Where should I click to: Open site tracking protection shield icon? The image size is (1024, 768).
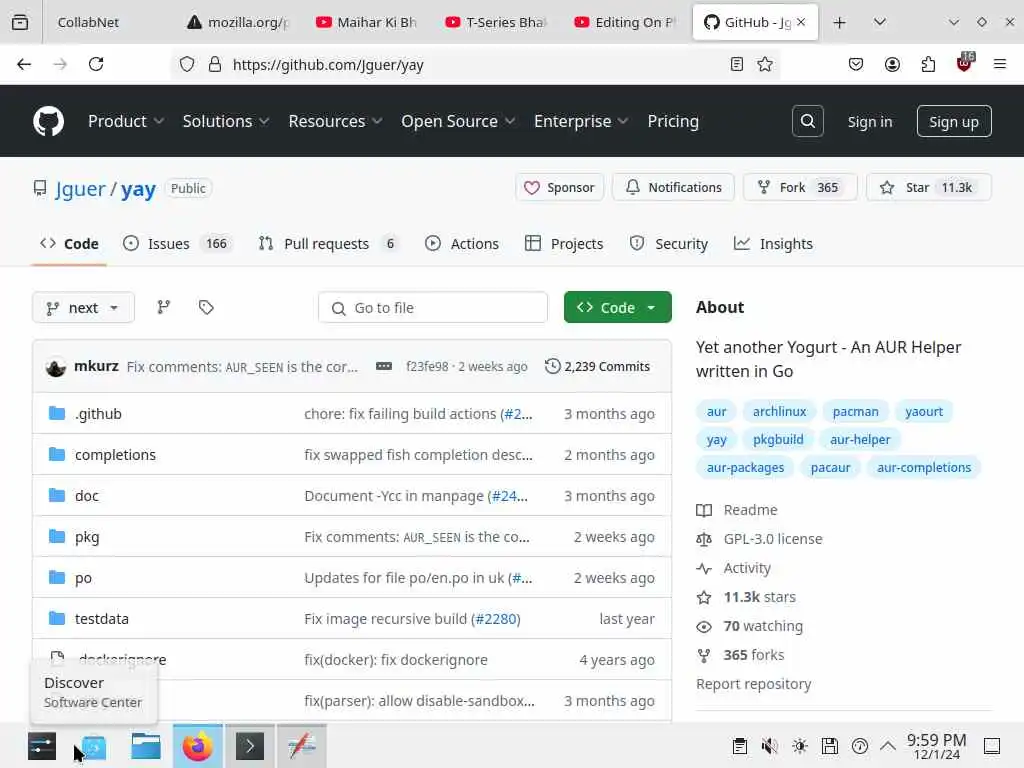pyautogui.click(x=187, y=64)
